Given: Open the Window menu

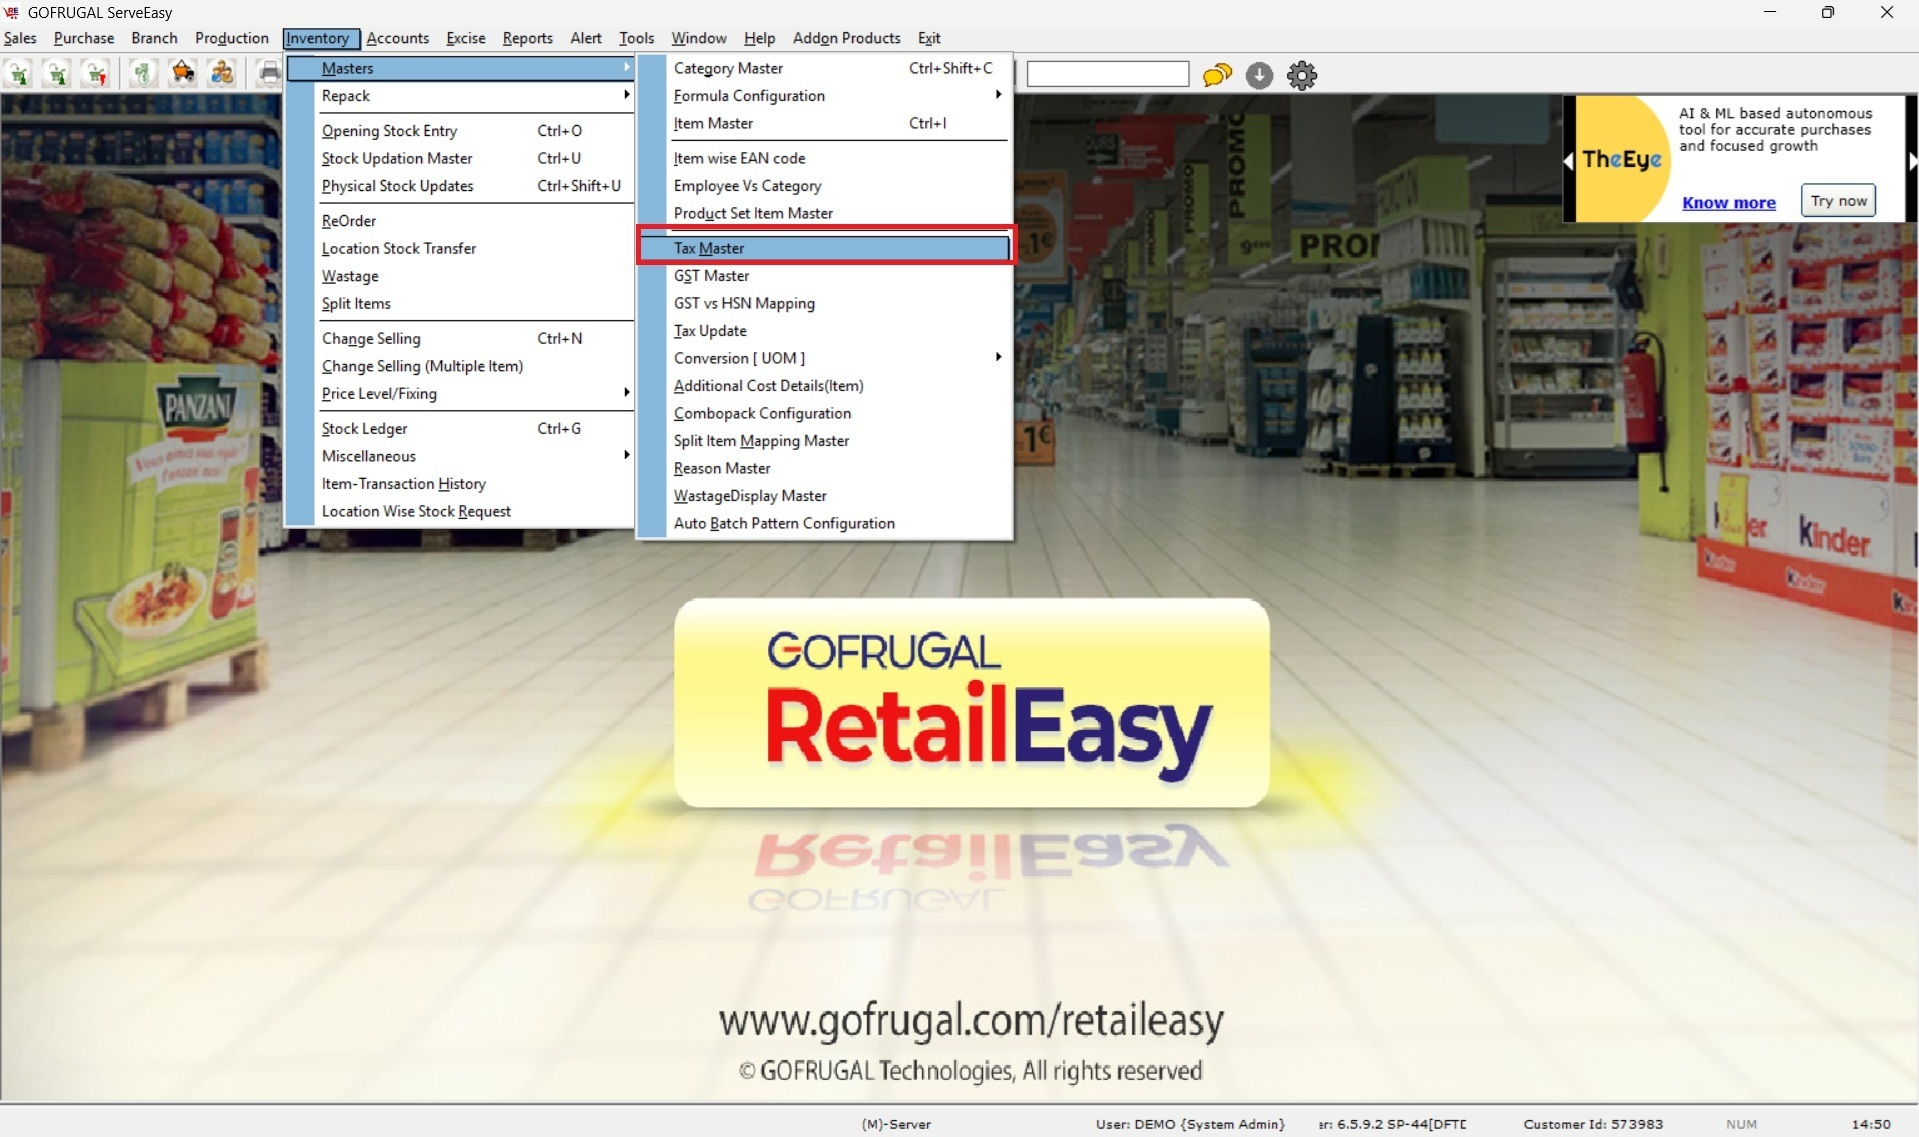Looking at the screenshot, I should (x=699, y=38).
